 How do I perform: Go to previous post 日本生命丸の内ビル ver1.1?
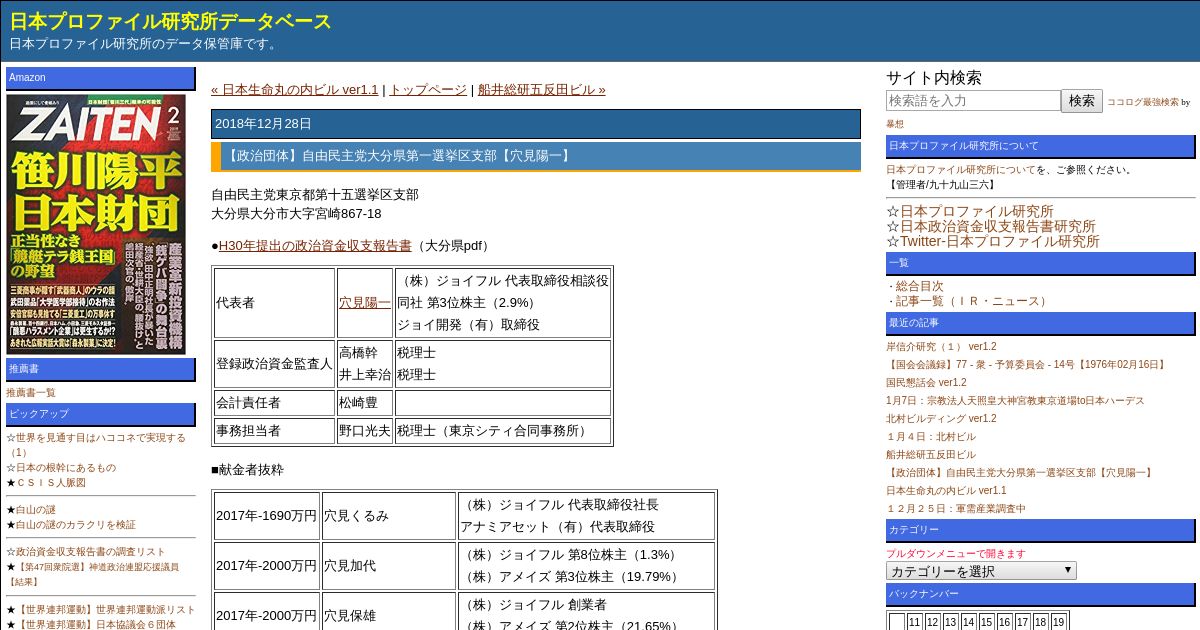click(x=295, y=89)
